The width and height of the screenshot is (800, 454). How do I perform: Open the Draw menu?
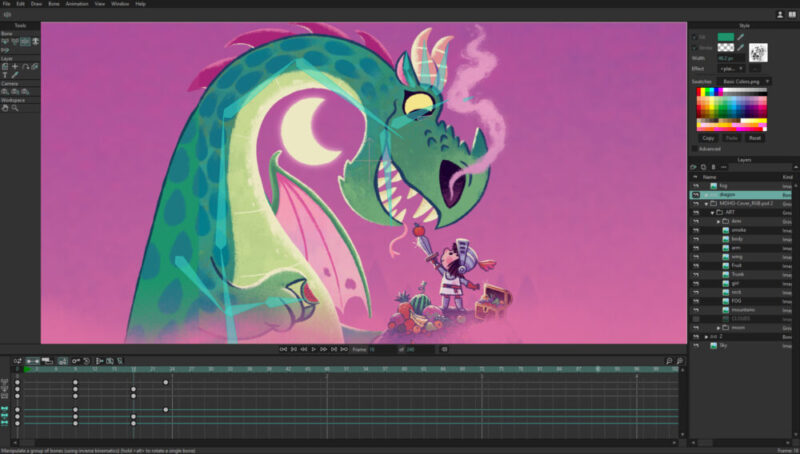(x=36, y=4)
